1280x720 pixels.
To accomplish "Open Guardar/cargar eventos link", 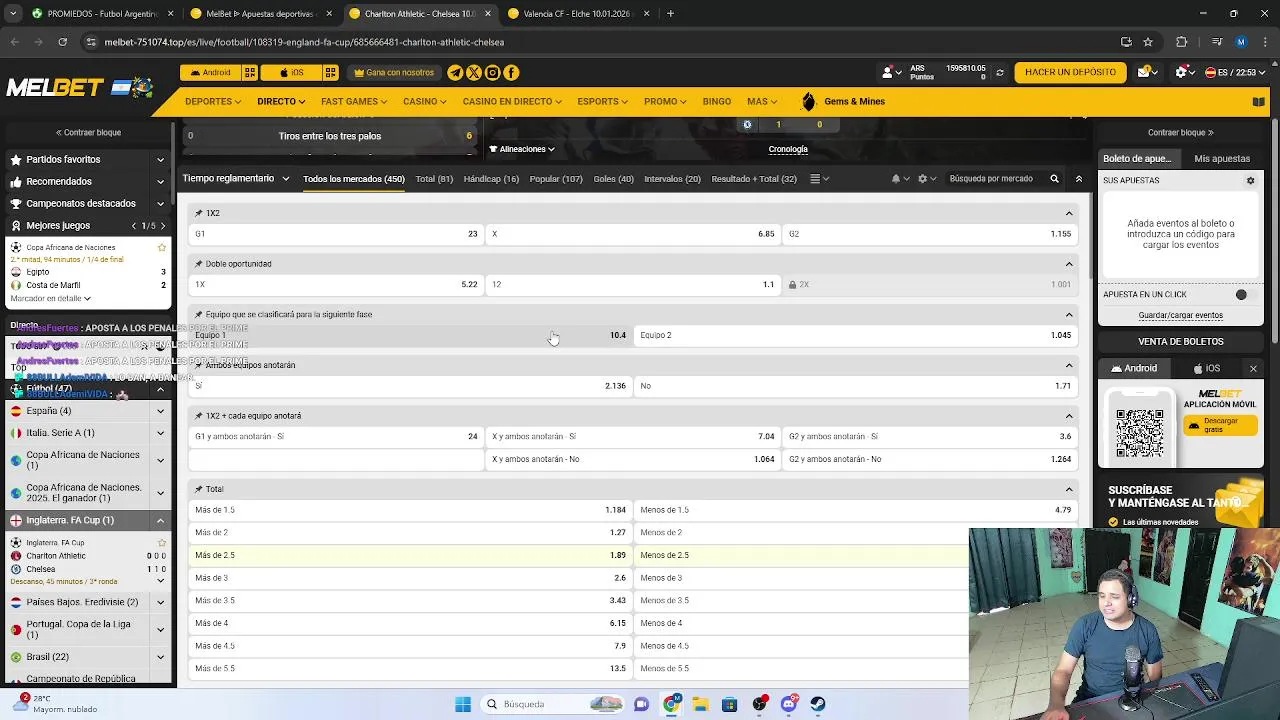I will pos(1180,315).
